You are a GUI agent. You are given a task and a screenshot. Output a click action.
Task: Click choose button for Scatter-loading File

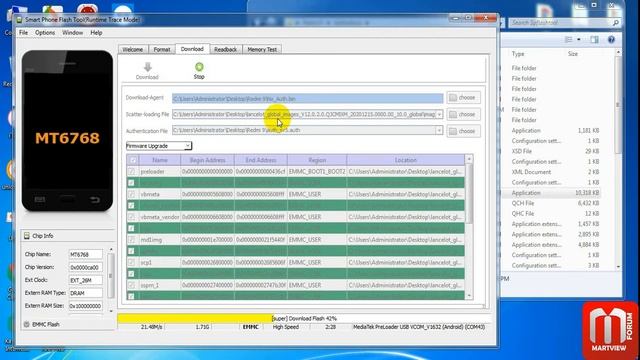(x=463, y=115)
